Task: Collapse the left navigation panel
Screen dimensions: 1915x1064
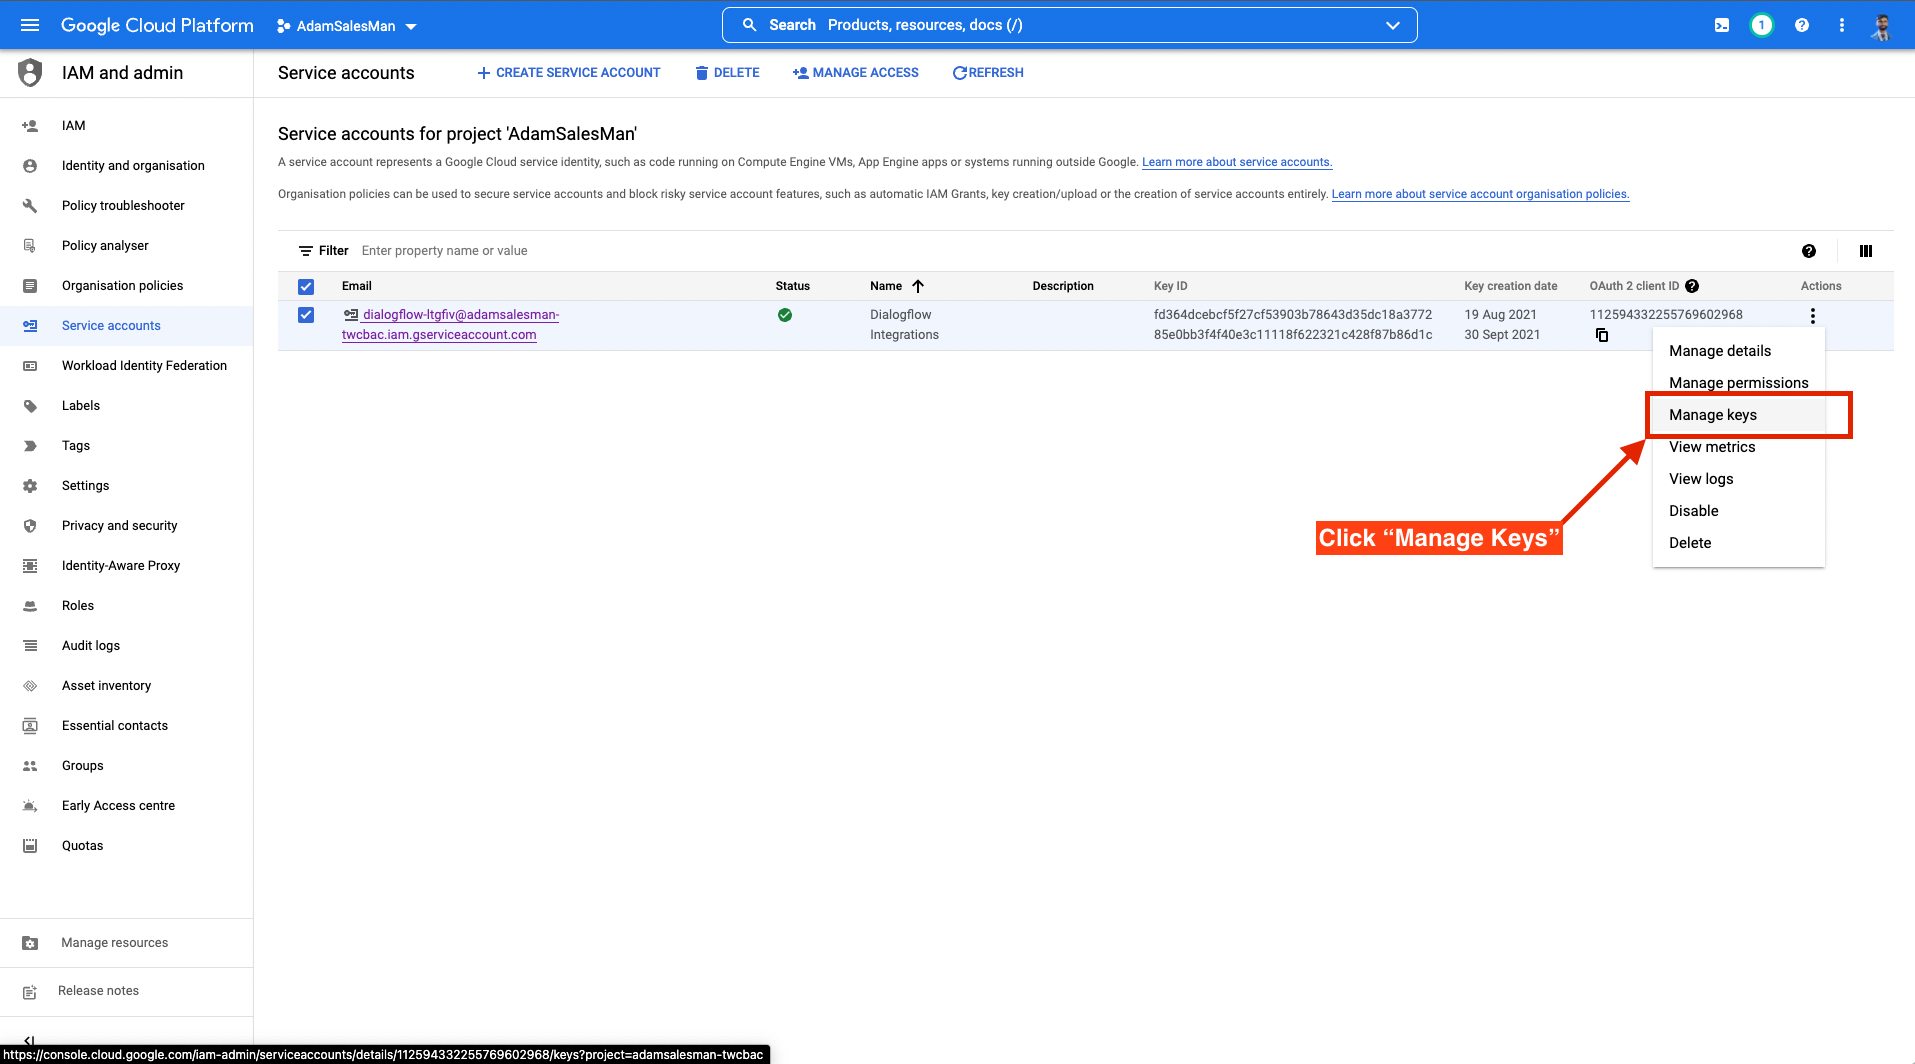Action: coord(29,1041)
